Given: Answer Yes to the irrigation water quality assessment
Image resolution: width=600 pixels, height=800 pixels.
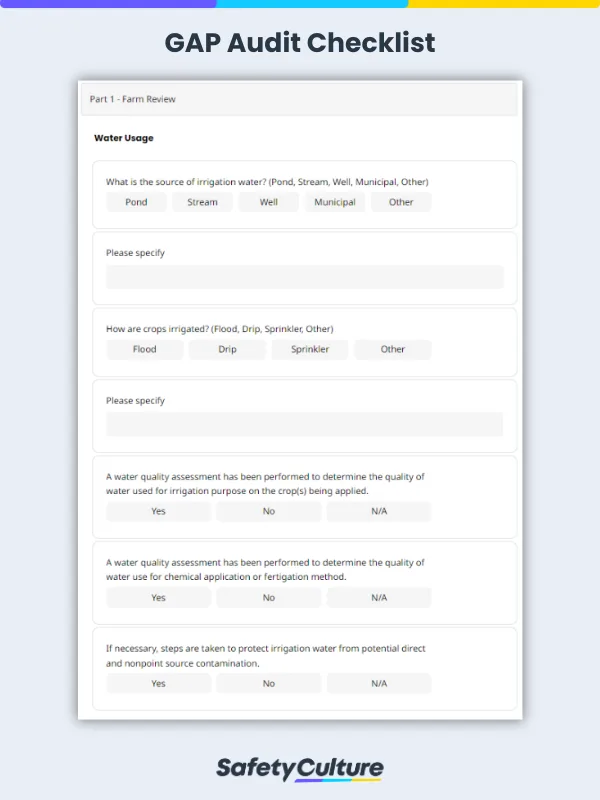Looking at the screenshot, I should point(158,512).
